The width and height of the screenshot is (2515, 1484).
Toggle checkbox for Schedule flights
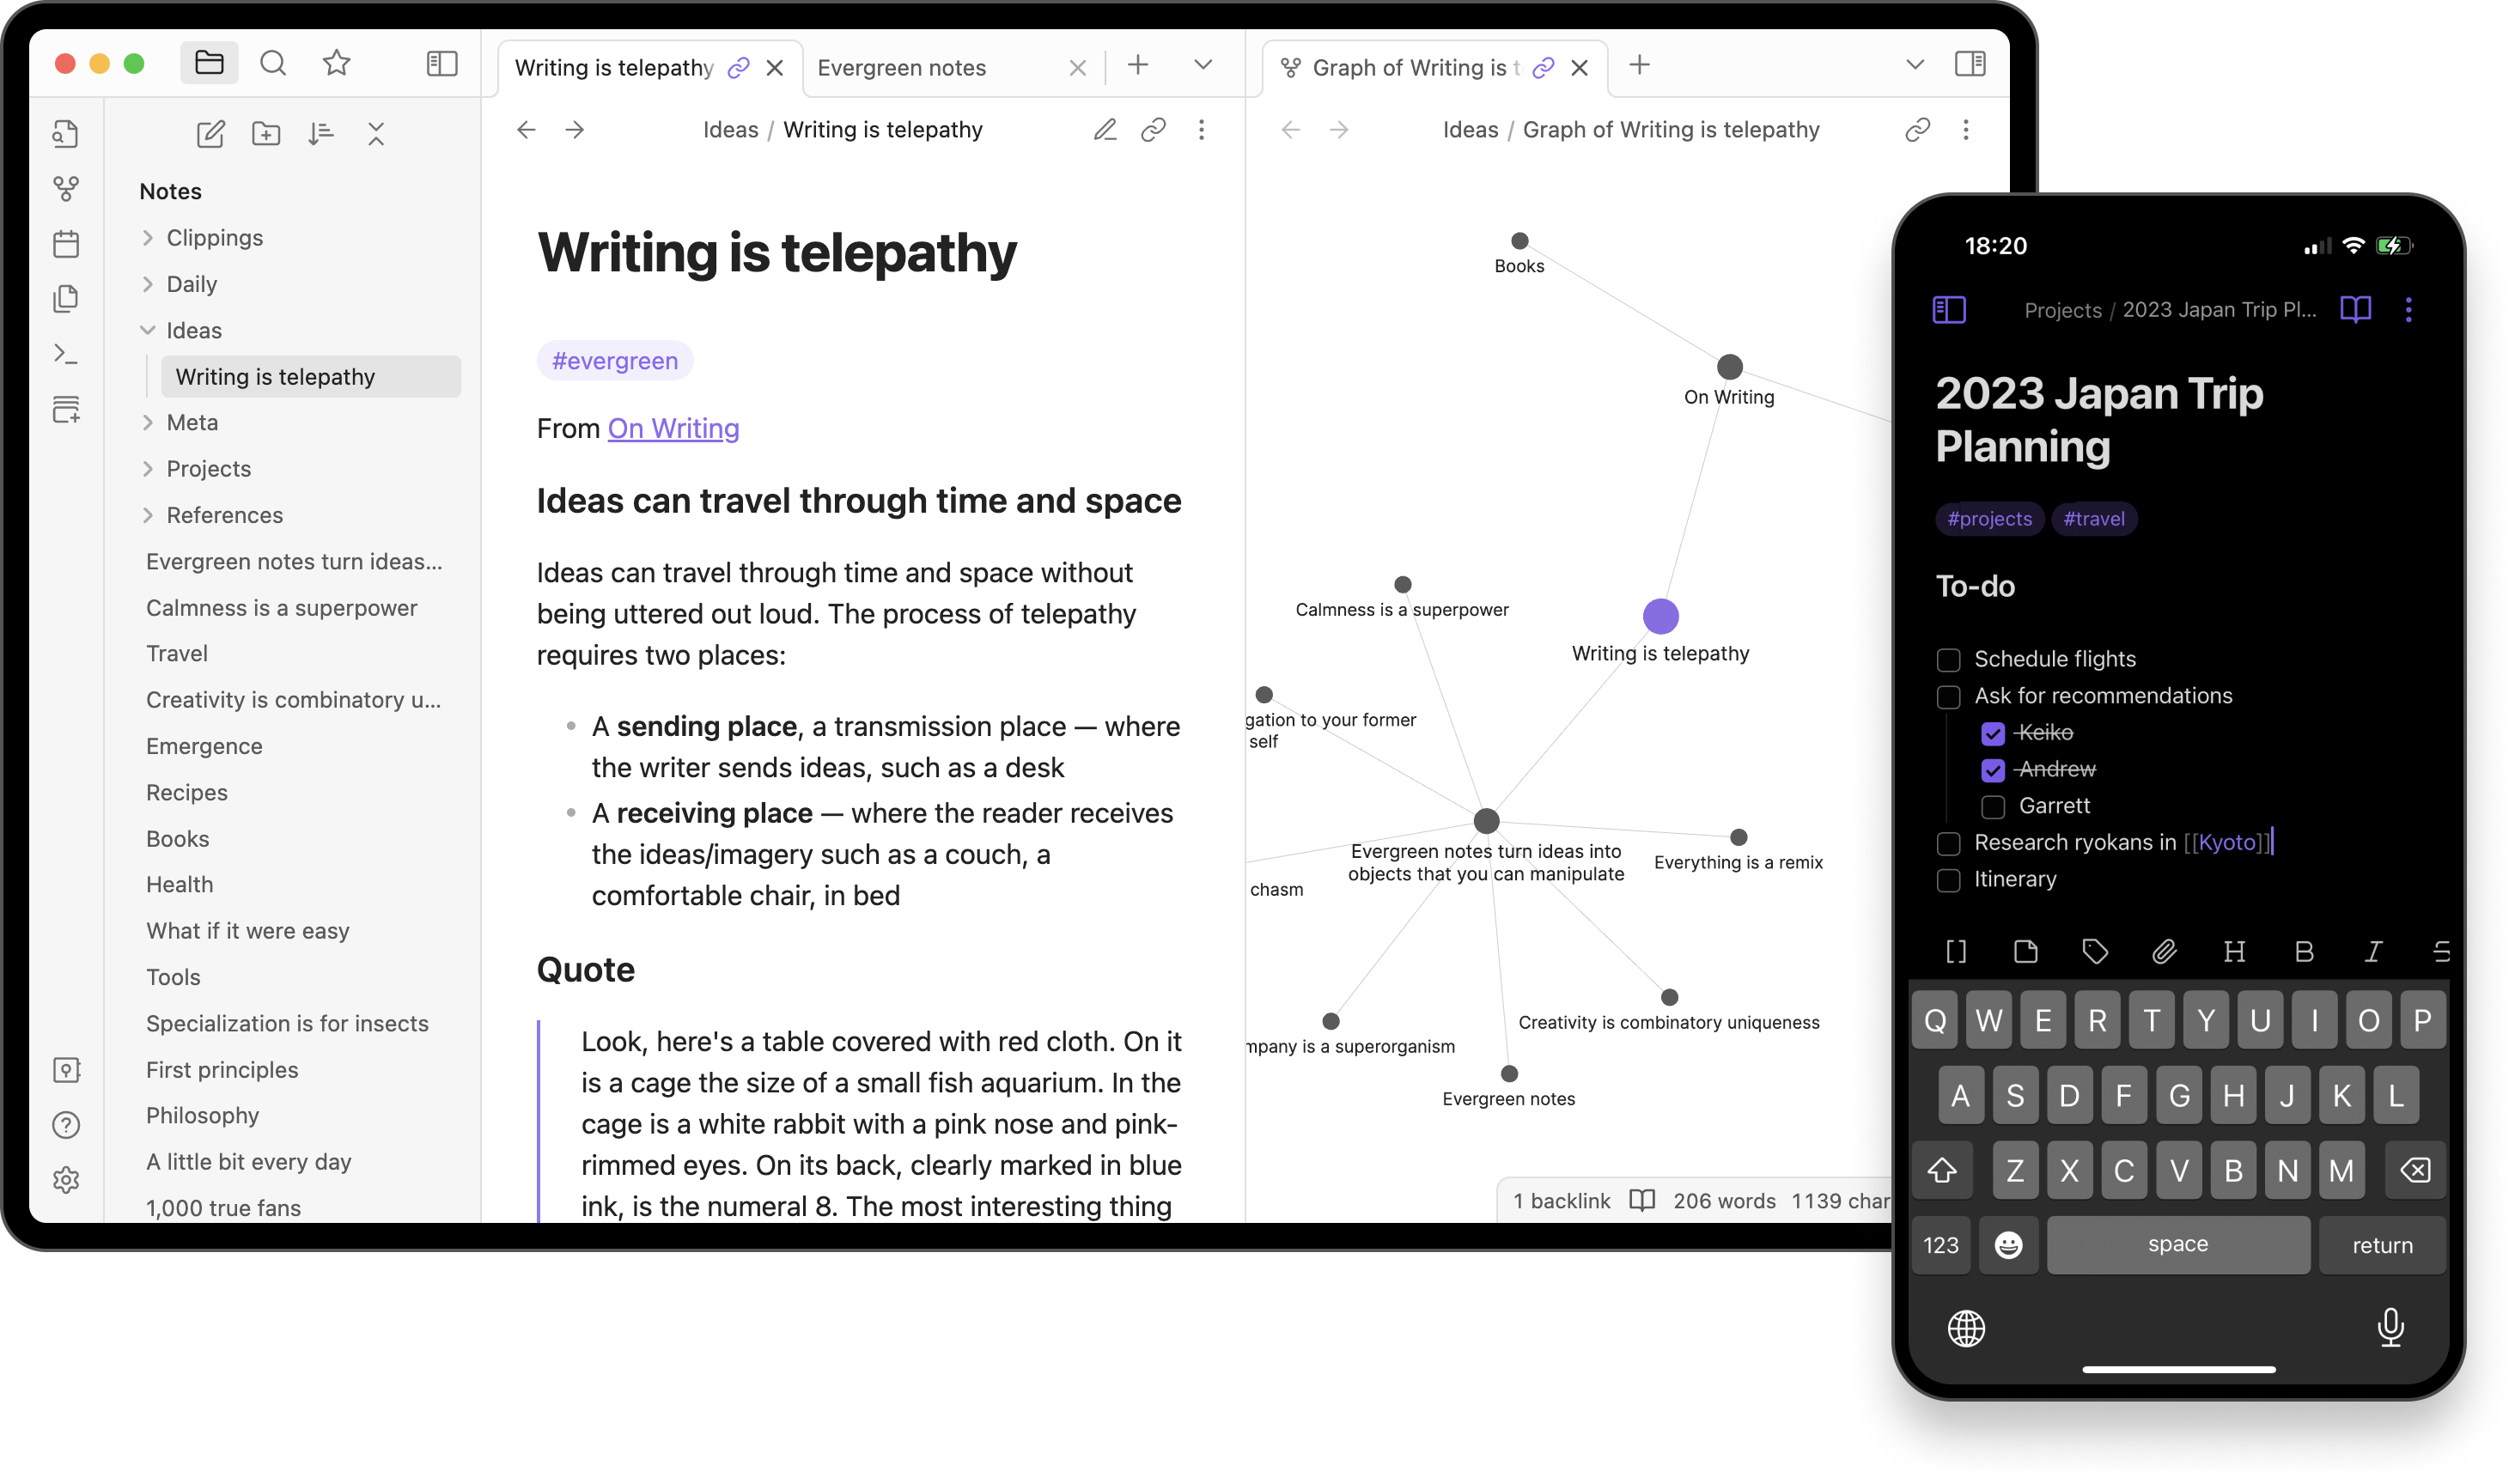pos(1946,657)
